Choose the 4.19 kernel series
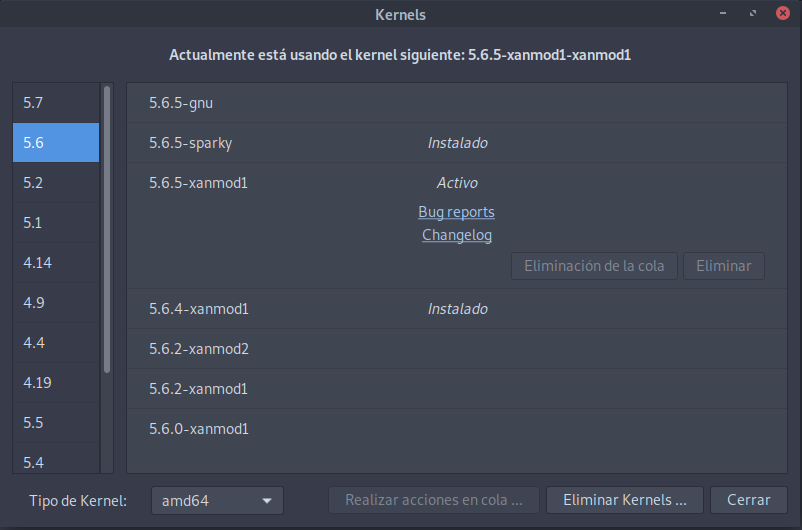802x530 pixels. (55, 383)
